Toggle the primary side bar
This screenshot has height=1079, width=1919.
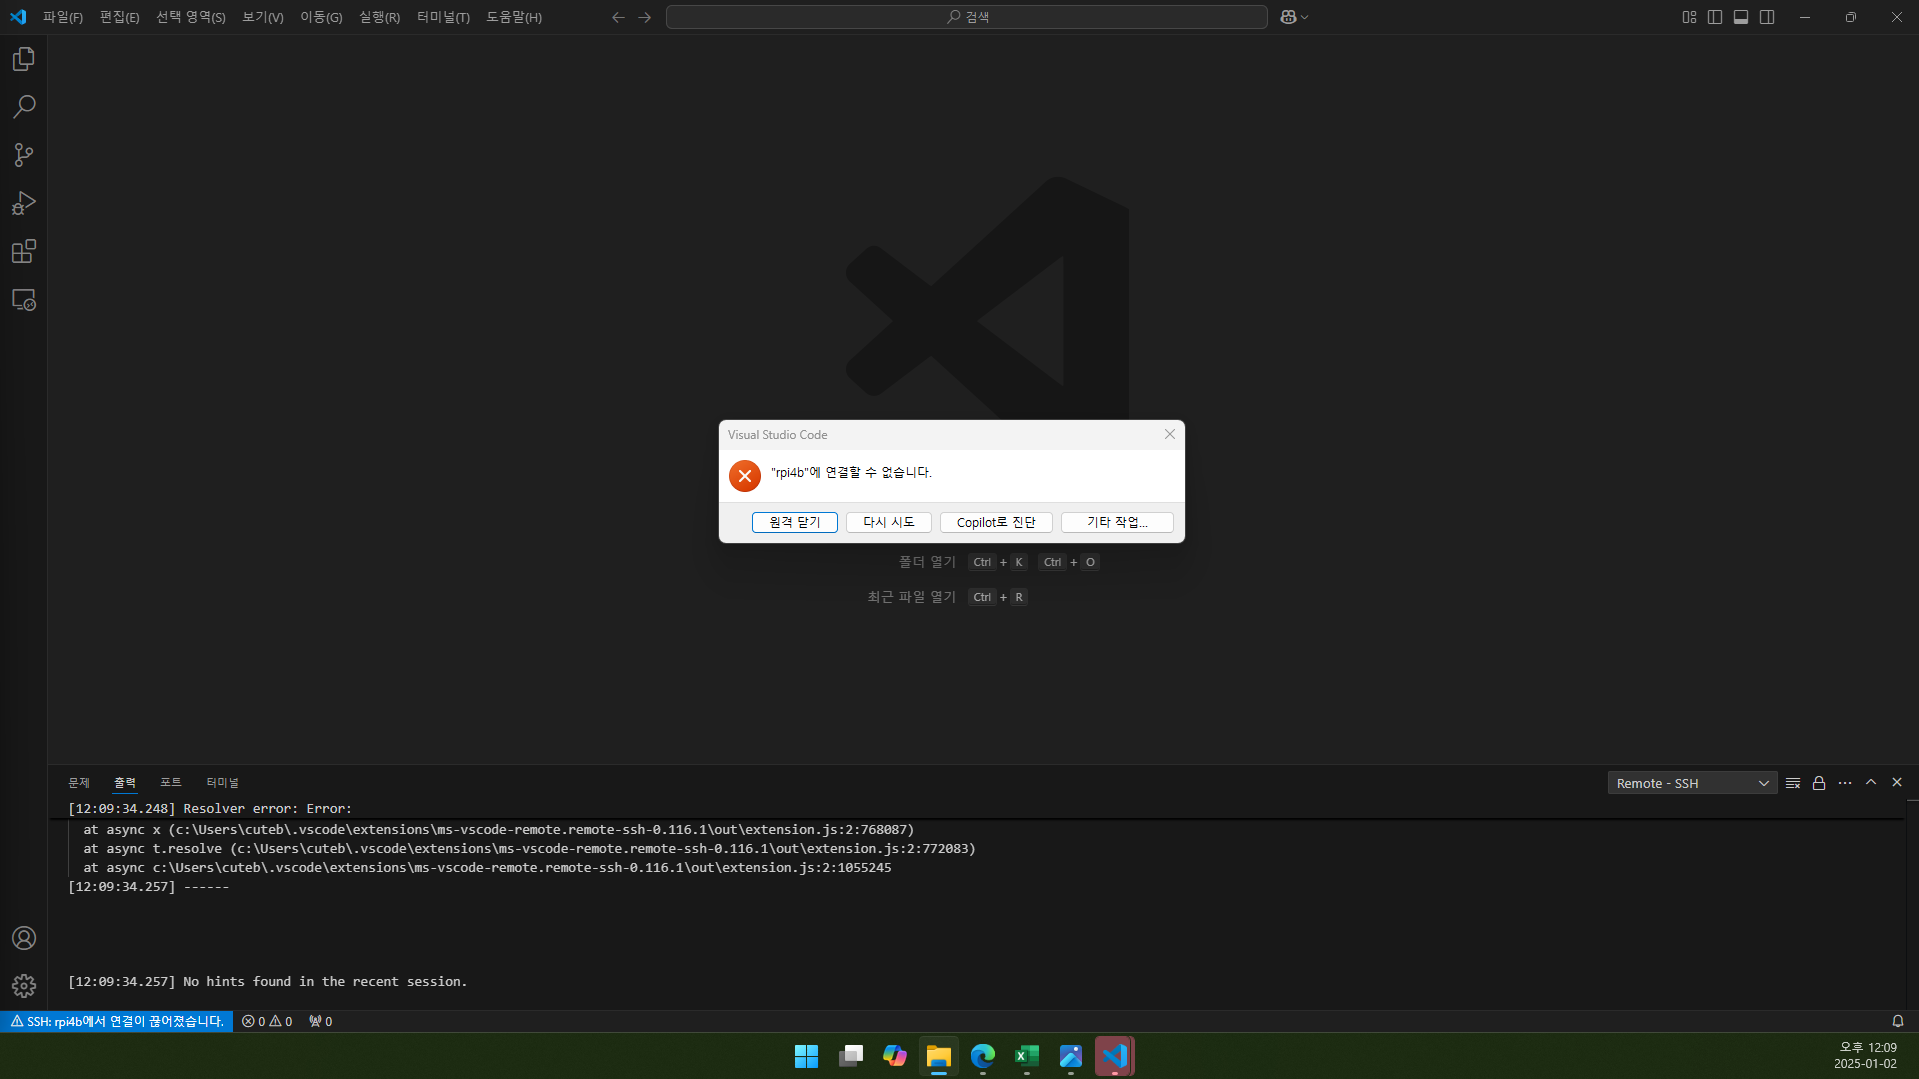click(1715, 17)
